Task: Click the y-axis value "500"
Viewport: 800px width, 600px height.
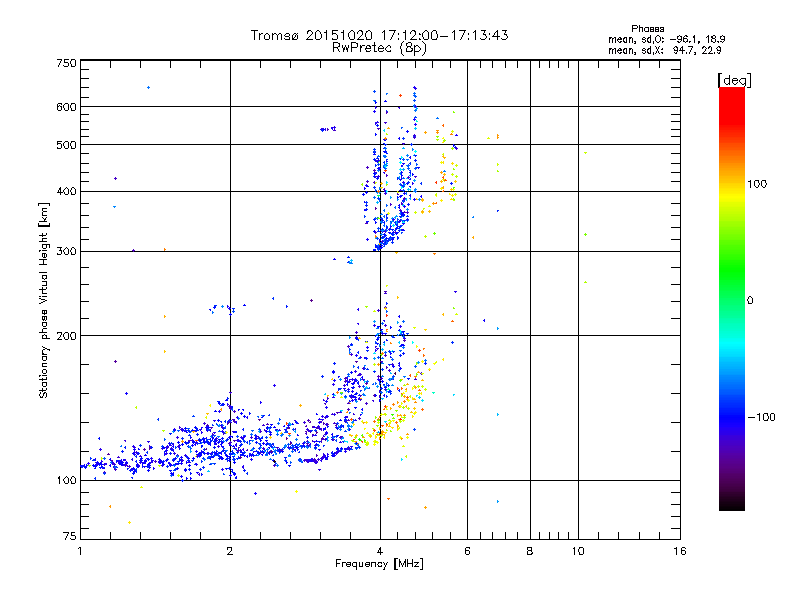Action: click(66, 145)
